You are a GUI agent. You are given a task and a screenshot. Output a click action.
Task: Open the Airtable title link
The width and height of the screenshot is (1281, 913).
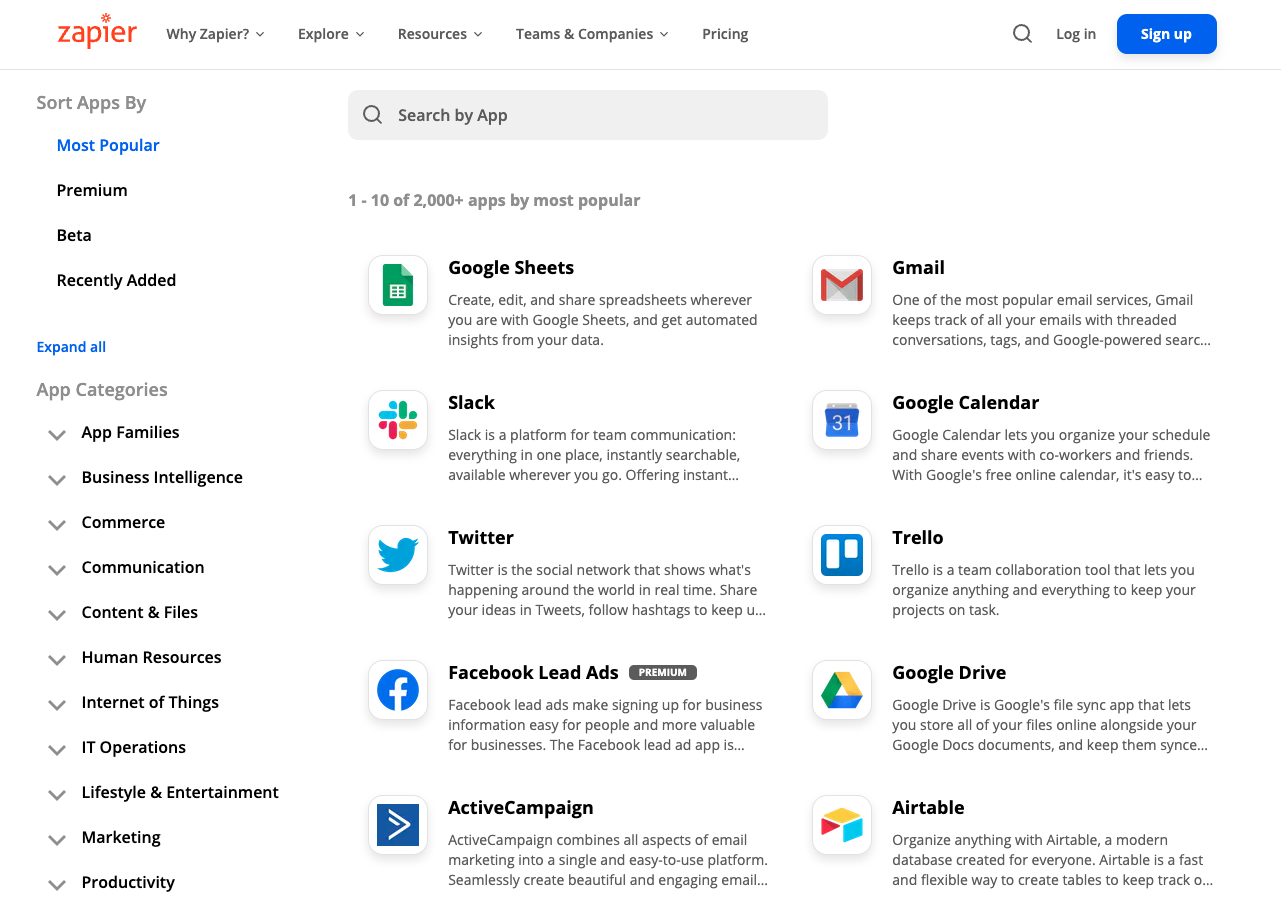tap(928, 808)
